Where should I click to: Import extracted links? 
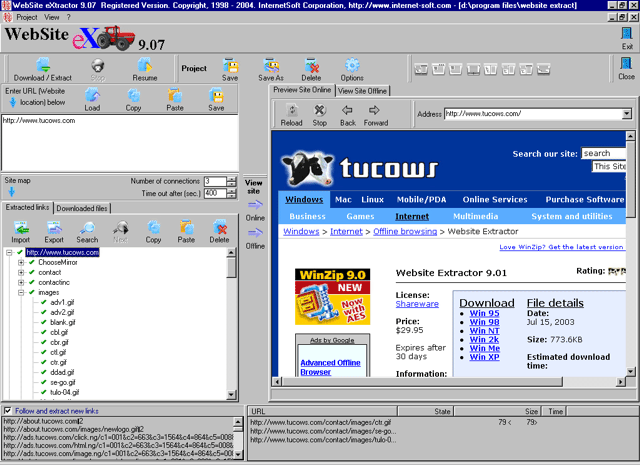20,232
